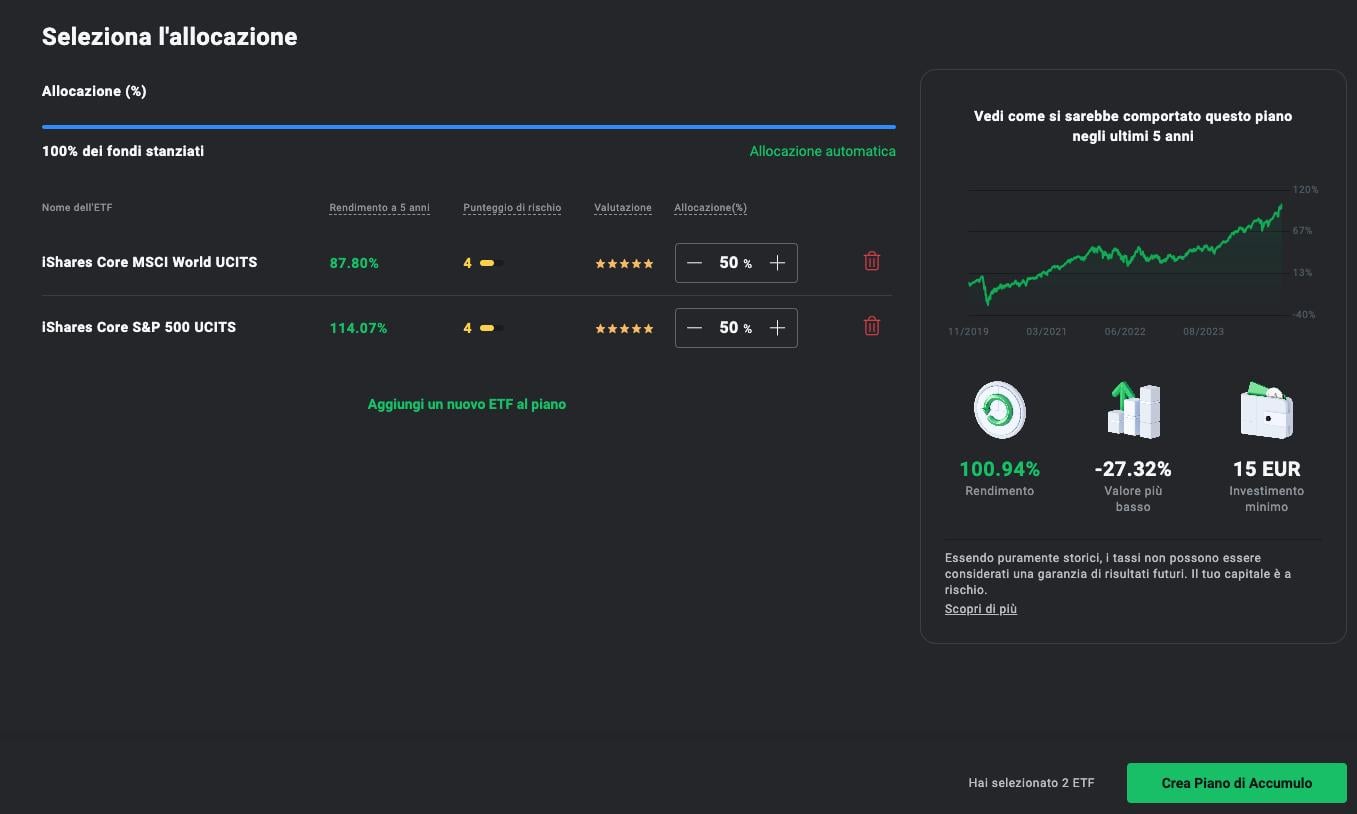Delete iShares Core MSCI World UCITS from plan
The width and height of the screenshot is (1357, 814).
pyautogui.click(x=871, y=261)
